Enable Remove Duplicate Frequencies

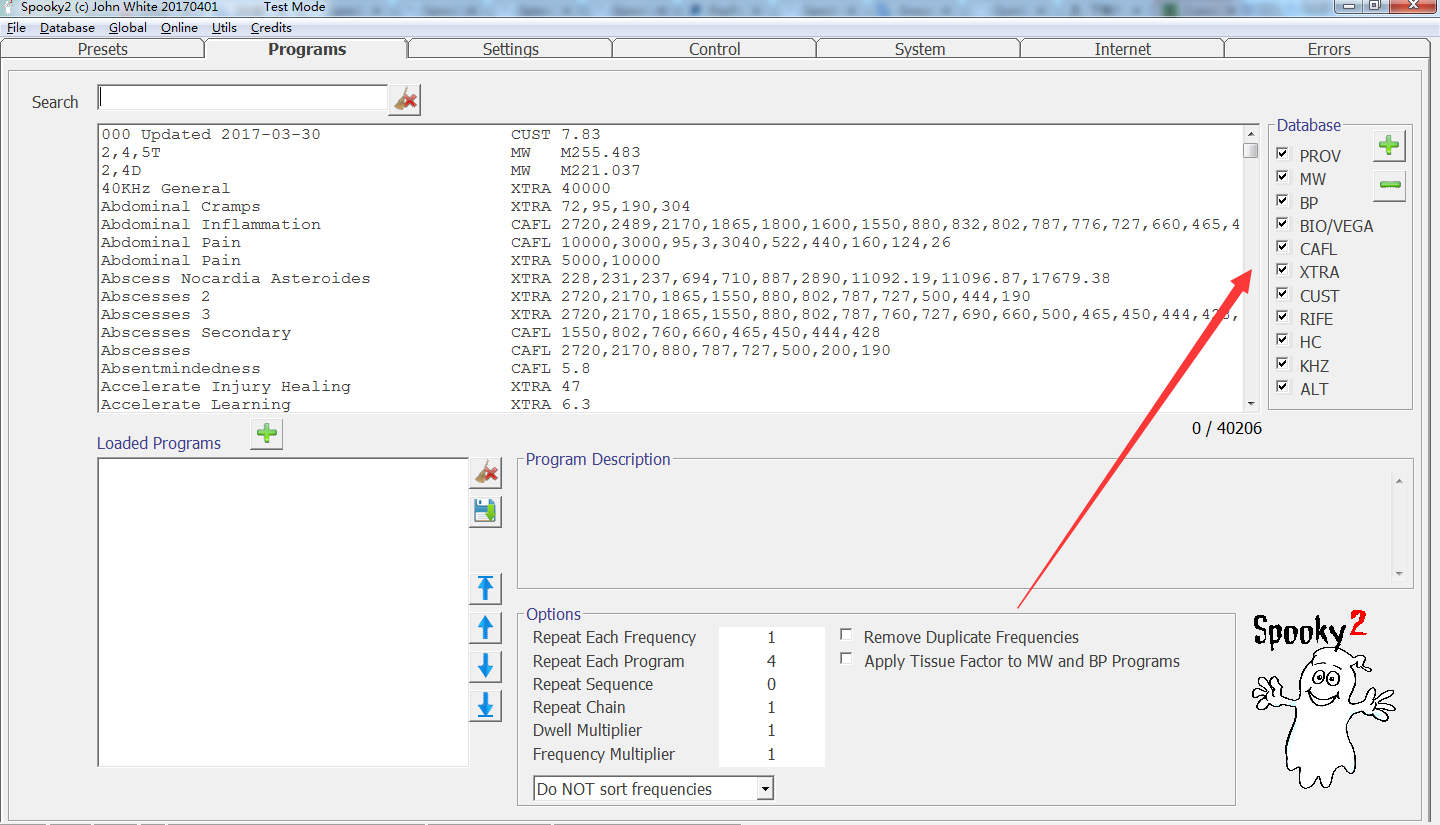tap(846, 635)
